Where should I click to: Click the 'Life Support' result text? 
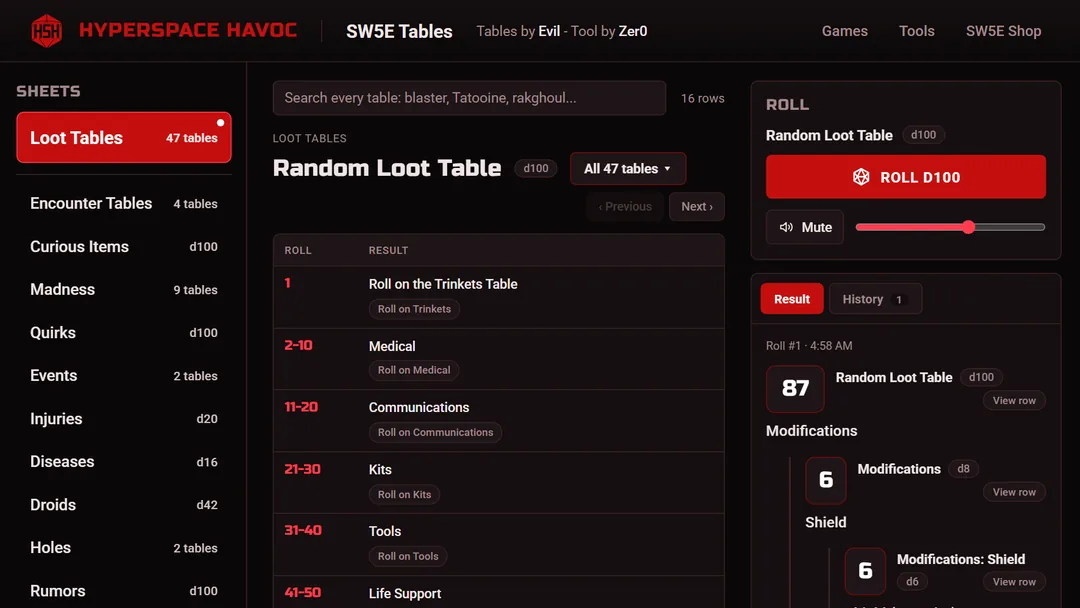pyautogui.click(x=405, y=594)
